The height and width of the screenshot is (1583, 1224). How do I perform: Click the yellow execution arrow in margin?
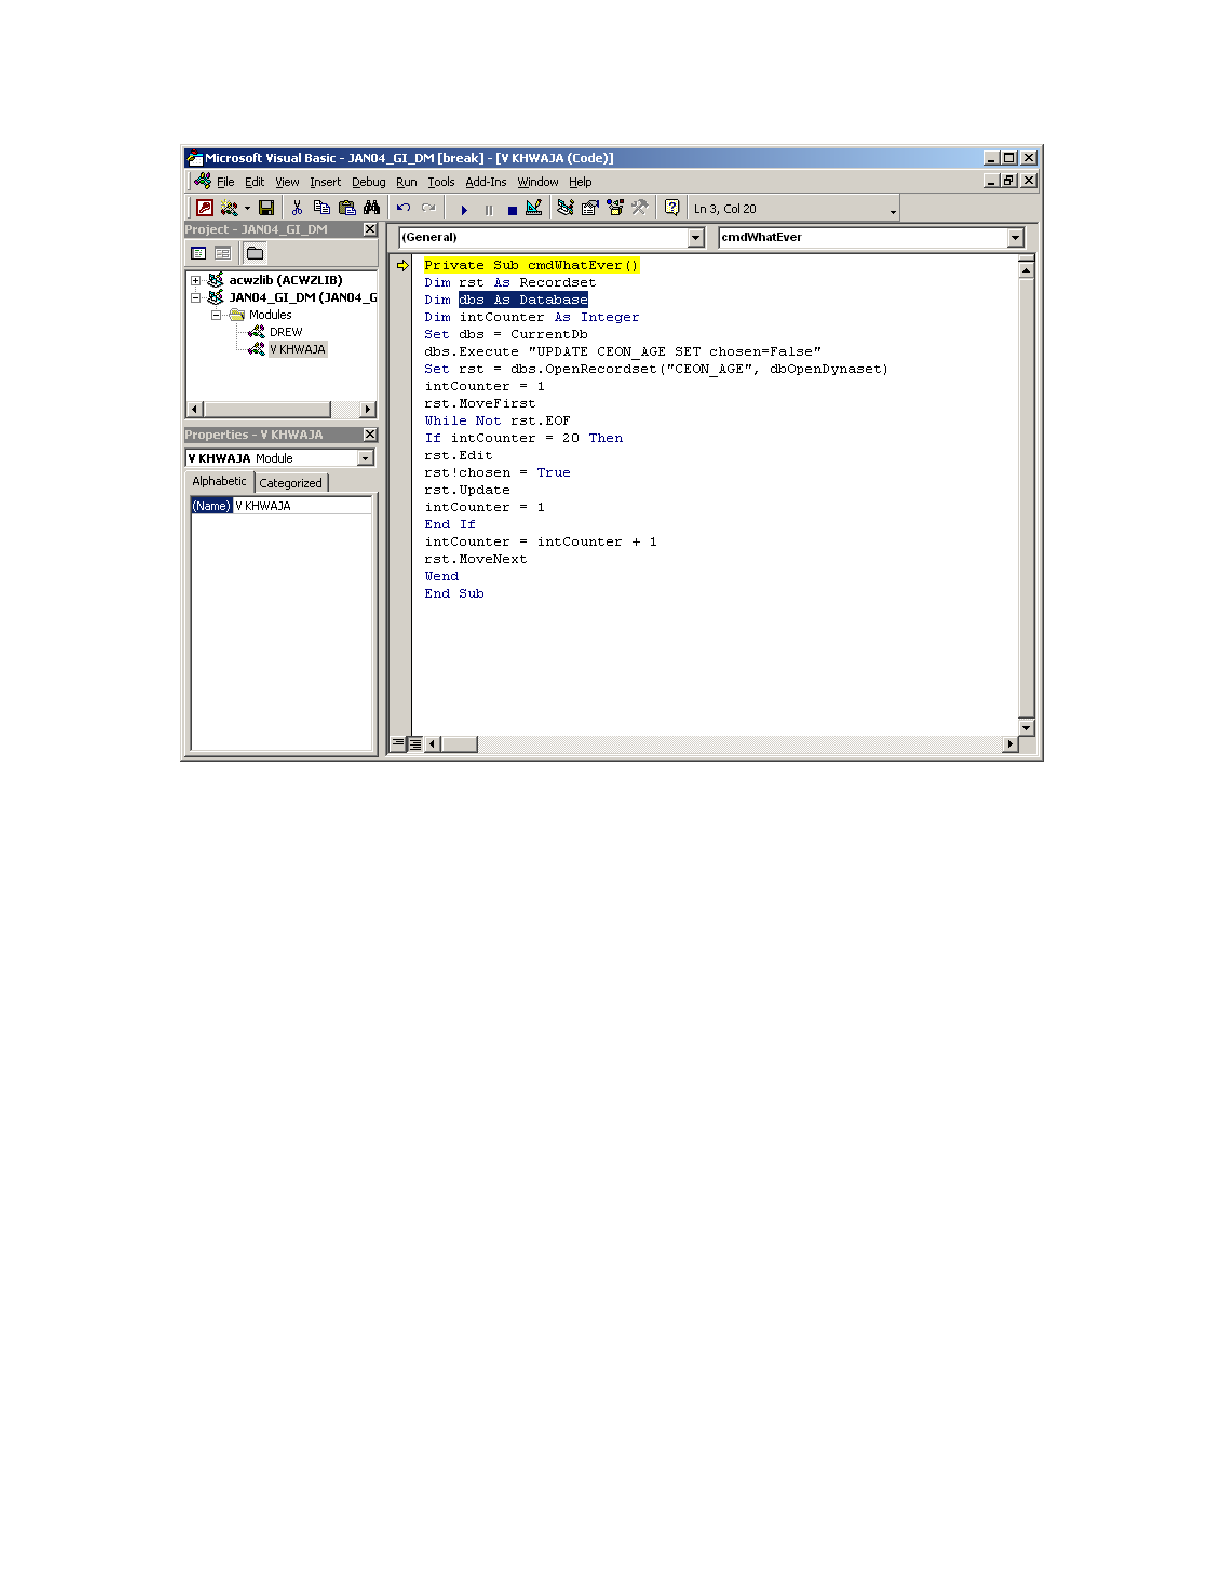point(402,266)
